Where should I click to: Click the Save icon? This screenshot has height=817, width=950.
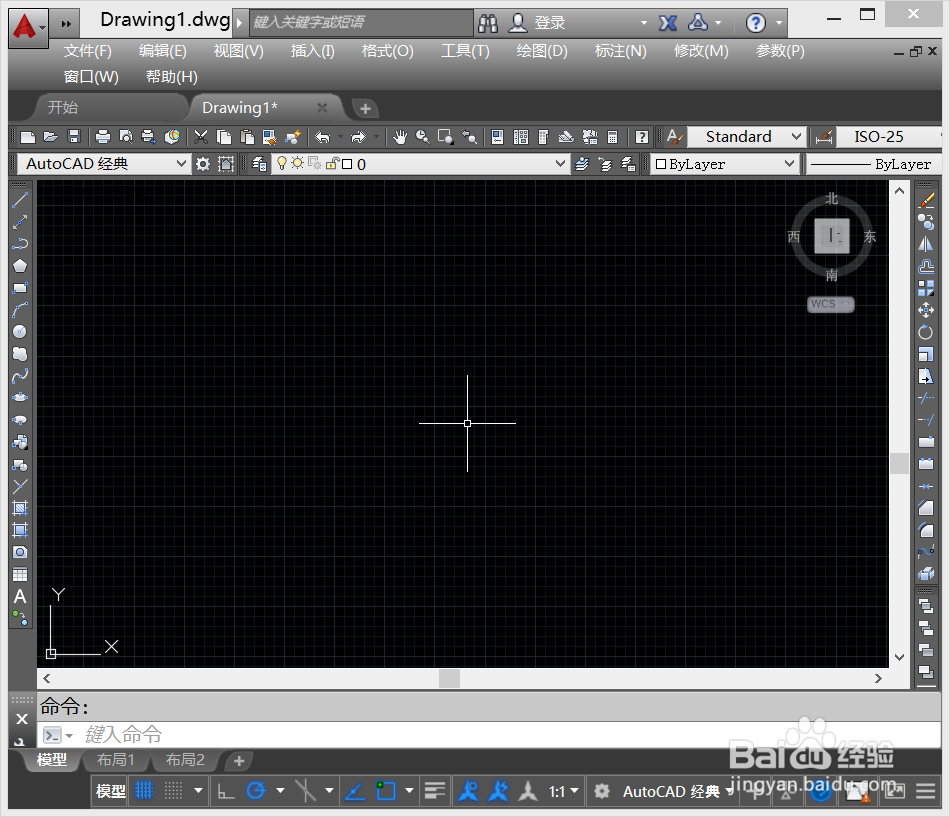click(x=74, y=137)
